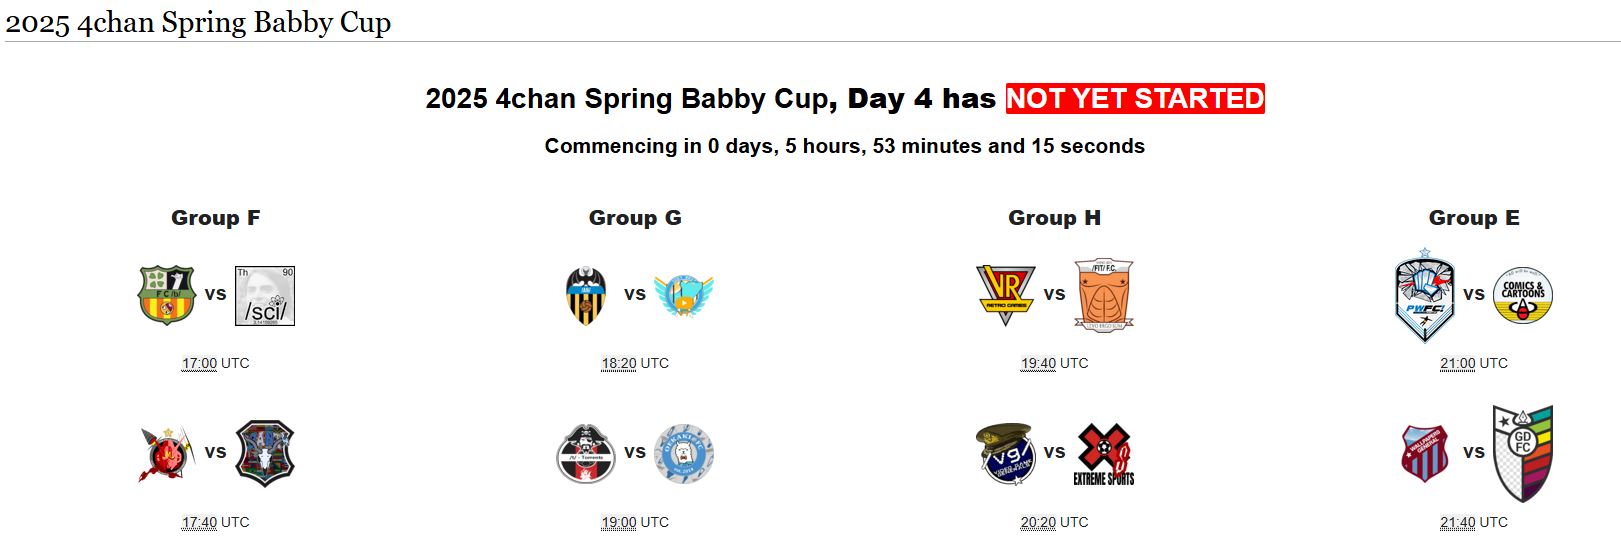Click the 17:00 UTC match time
The image size is (1621, 546).
[199, 364]
